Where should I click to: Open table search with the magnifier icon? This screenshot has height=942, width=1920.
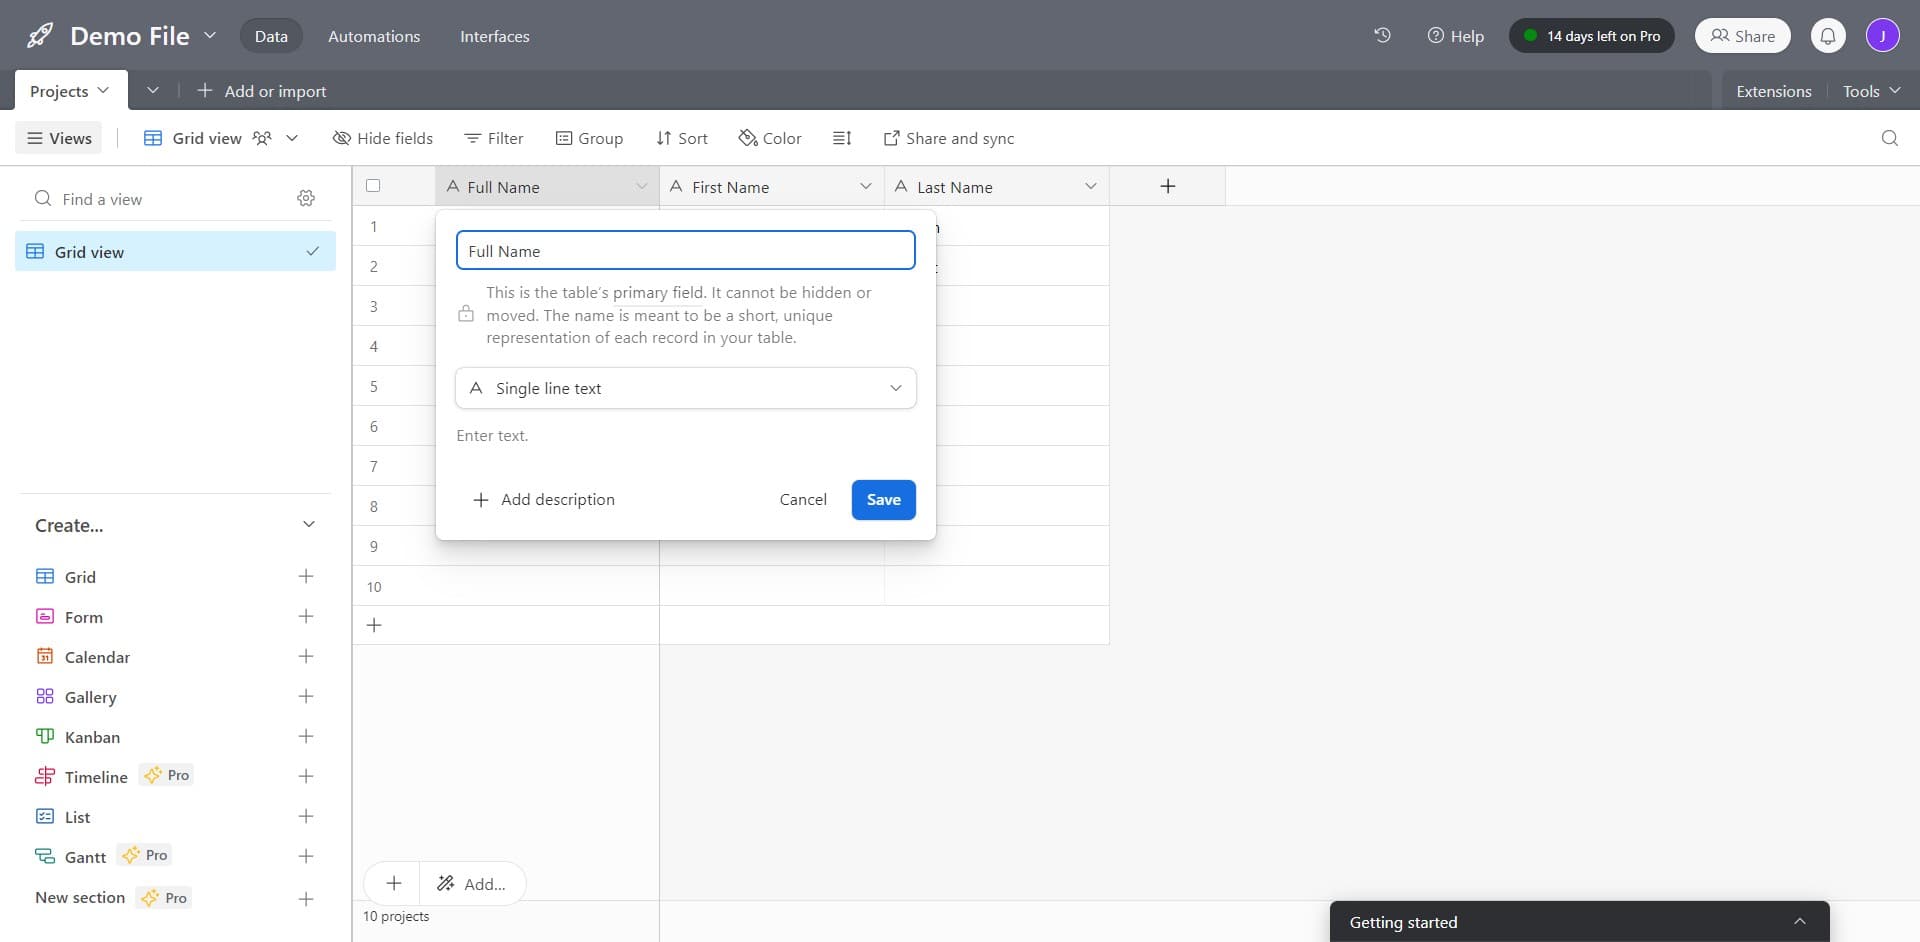click(1889, 138)
